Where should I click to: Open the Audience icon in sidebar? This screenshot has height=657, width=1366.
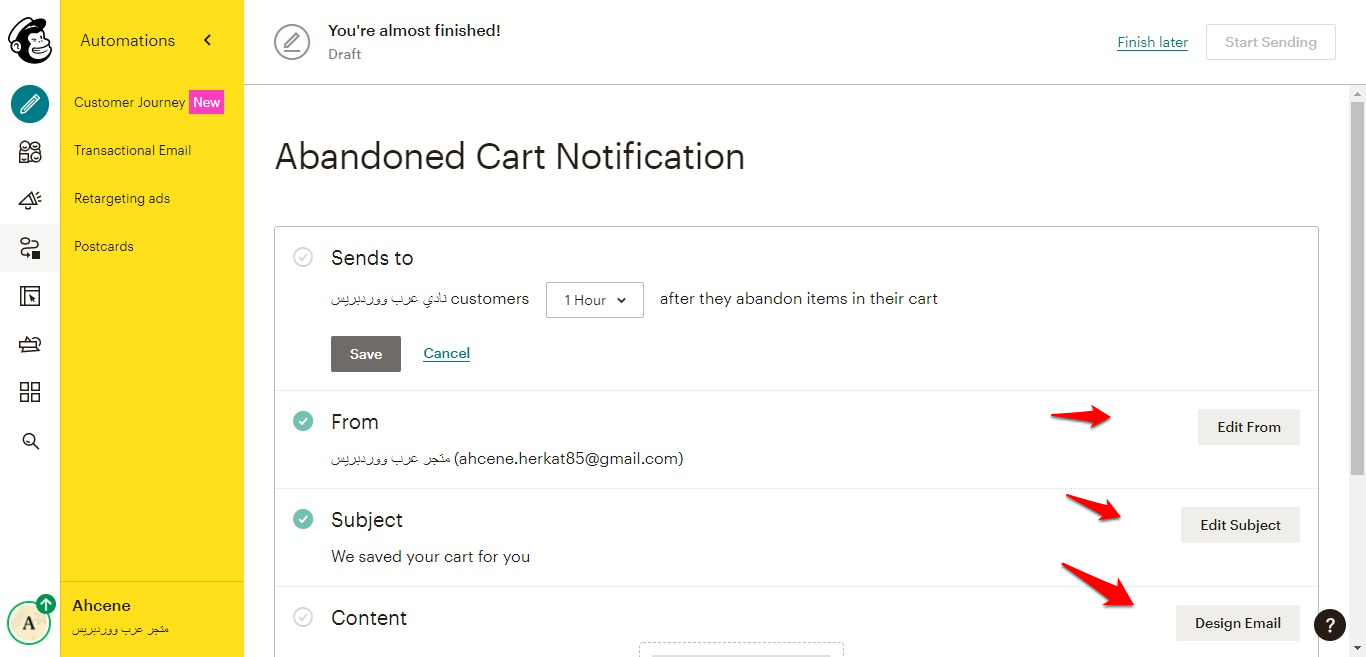[x=30, y=152]
